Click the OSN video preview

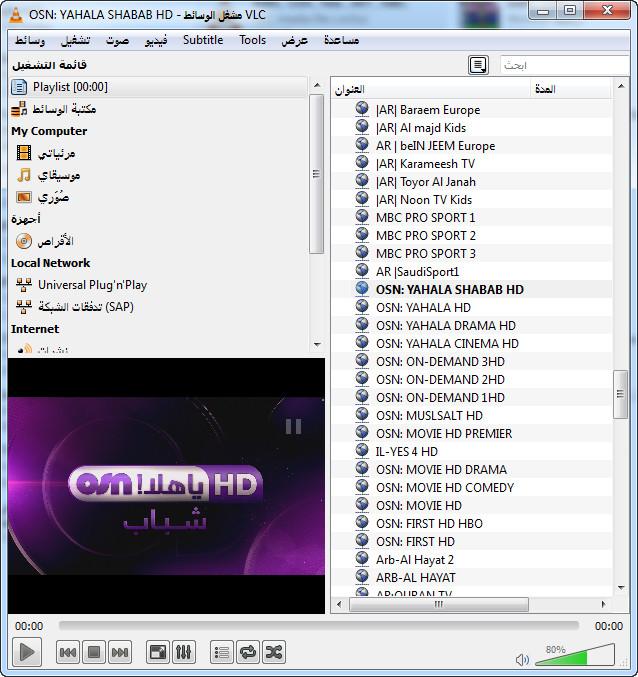tap(166, 485)
